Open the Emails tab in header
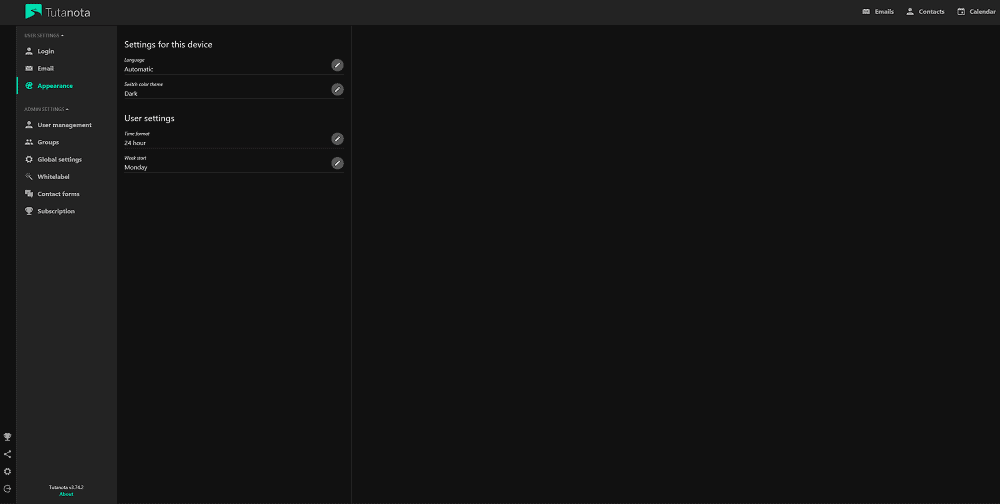 click(x=878, y=12)
